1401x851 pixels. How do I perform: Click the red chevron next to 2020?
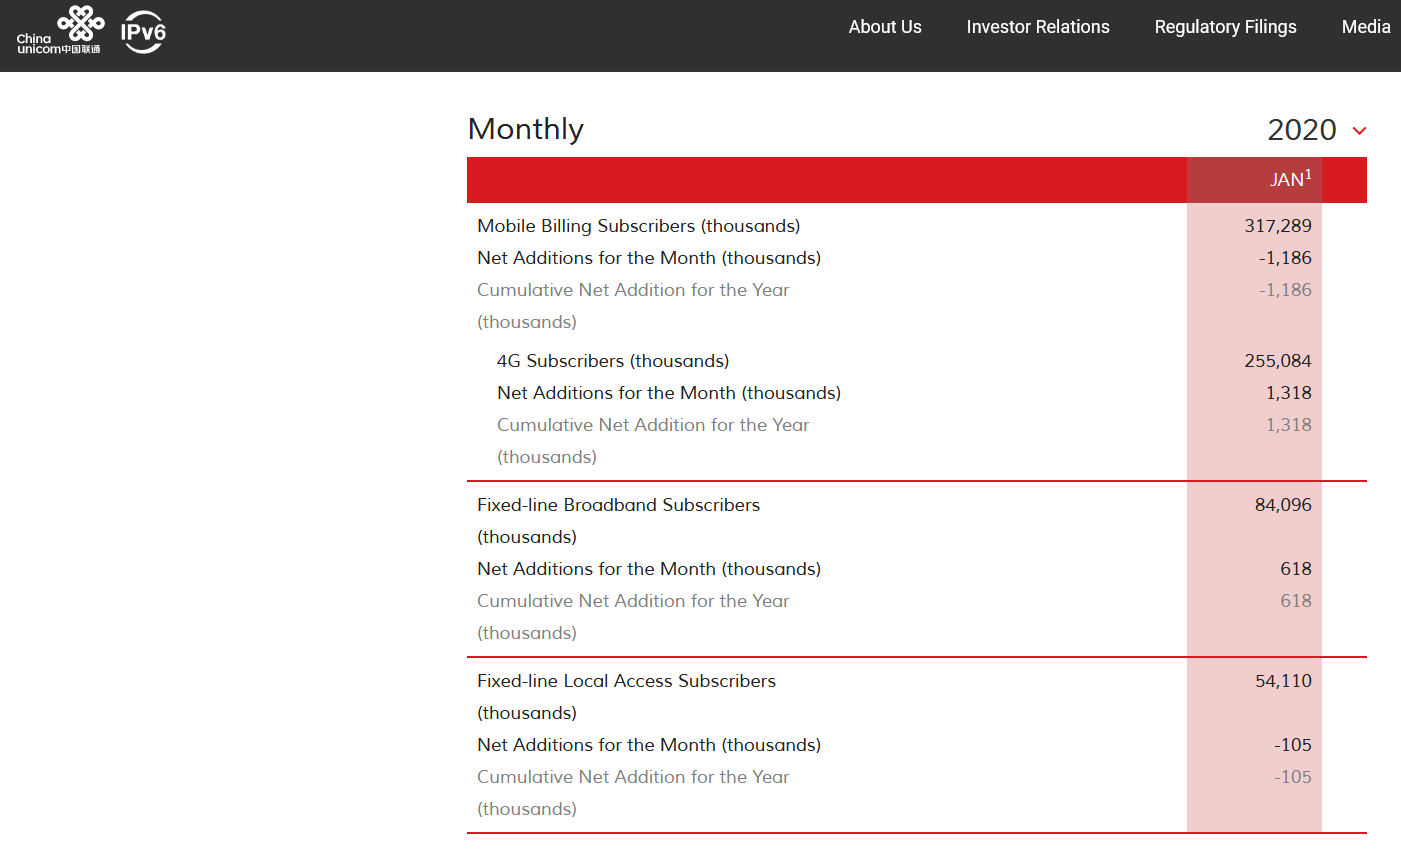click(x=1359, y=131)
